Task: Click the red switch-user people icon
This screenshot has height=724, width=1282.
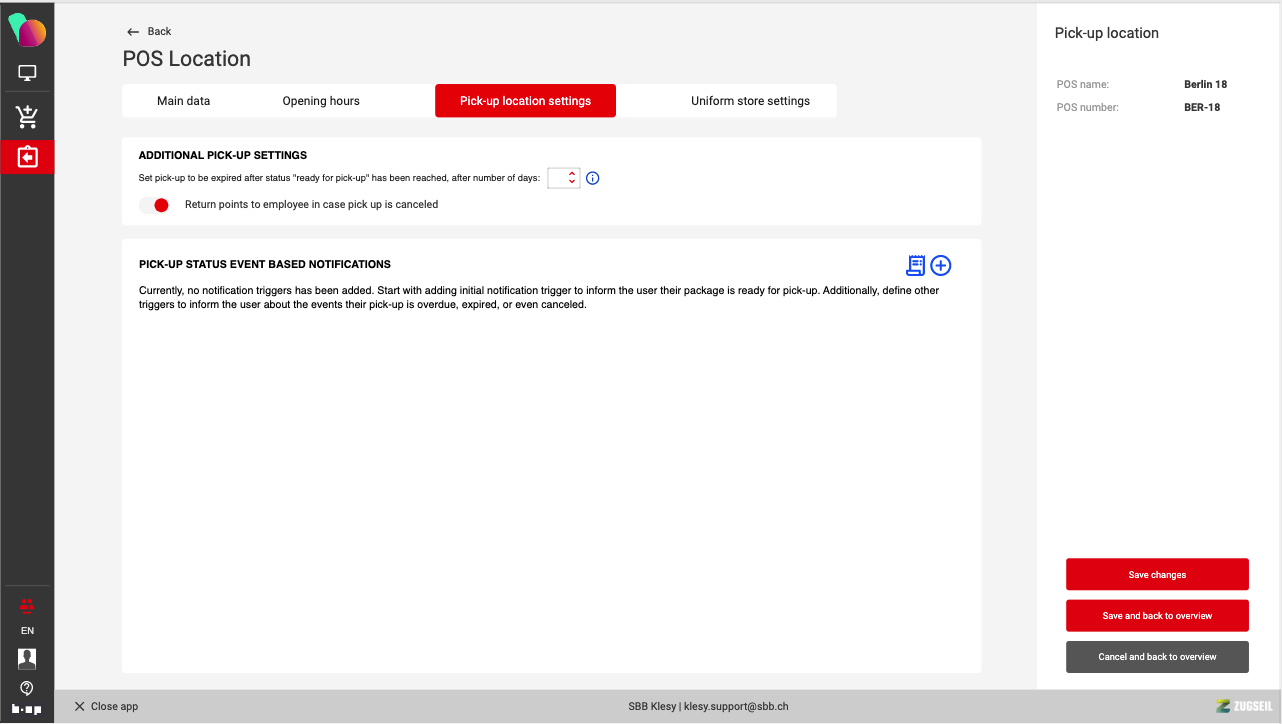Action: 27,605
